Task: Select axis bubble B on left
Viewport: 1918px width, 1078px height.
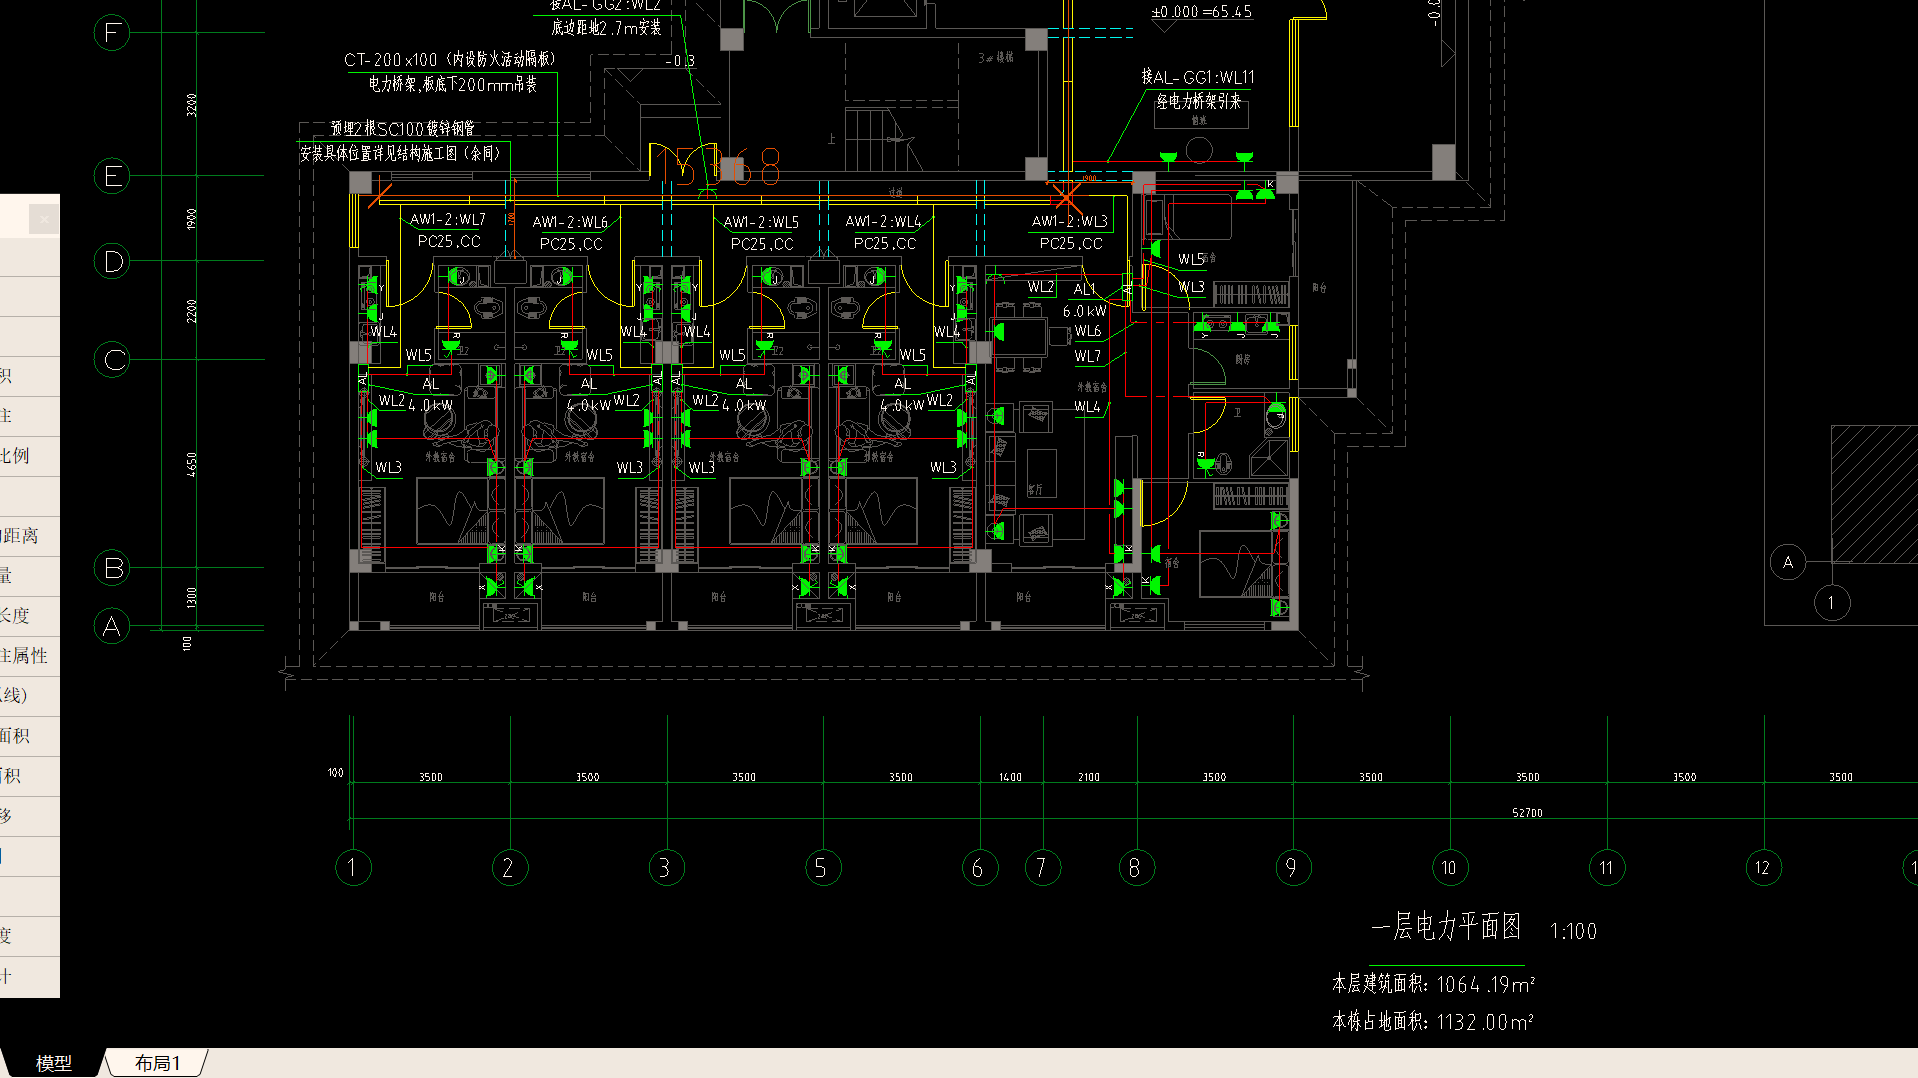Action: point(112,568)
